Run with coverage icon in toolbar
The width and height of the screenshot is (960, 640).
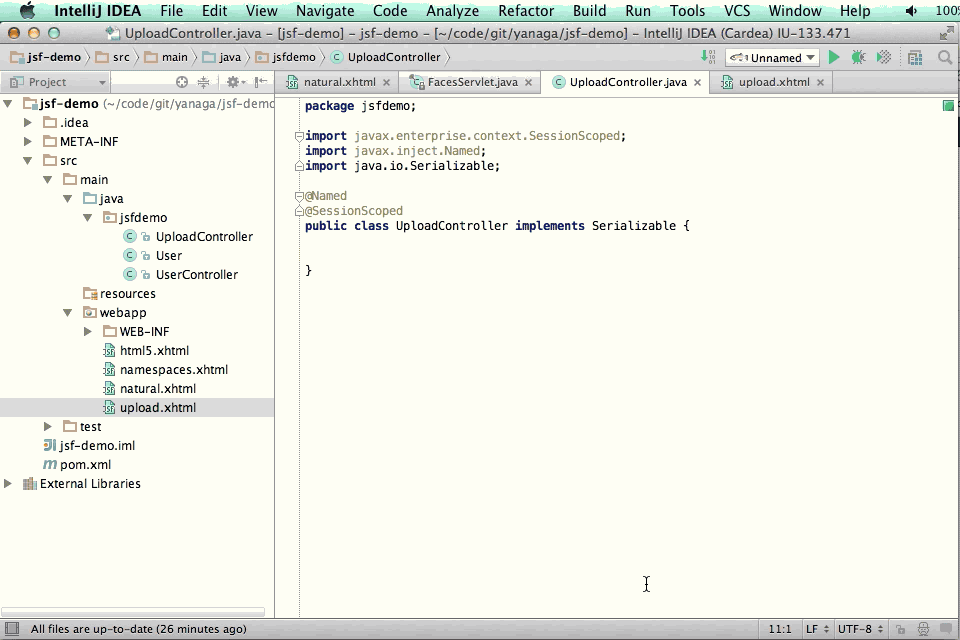tap(883, 58)
